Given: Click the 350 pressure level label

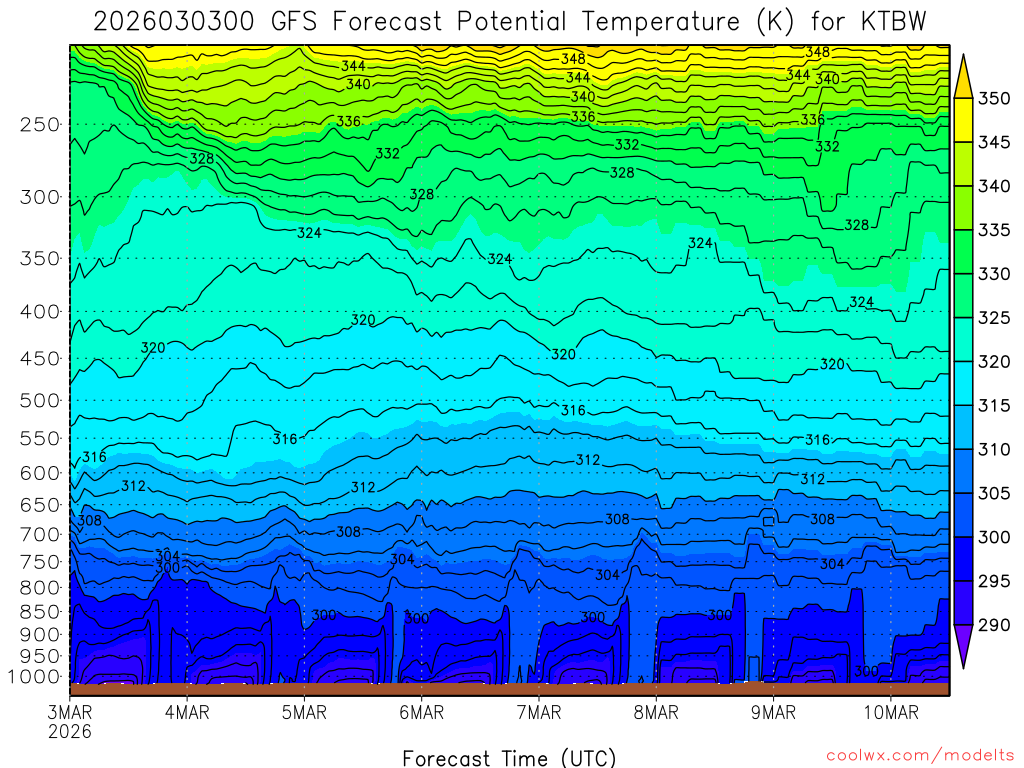Looking at the screenshot, I should [40, 258].
